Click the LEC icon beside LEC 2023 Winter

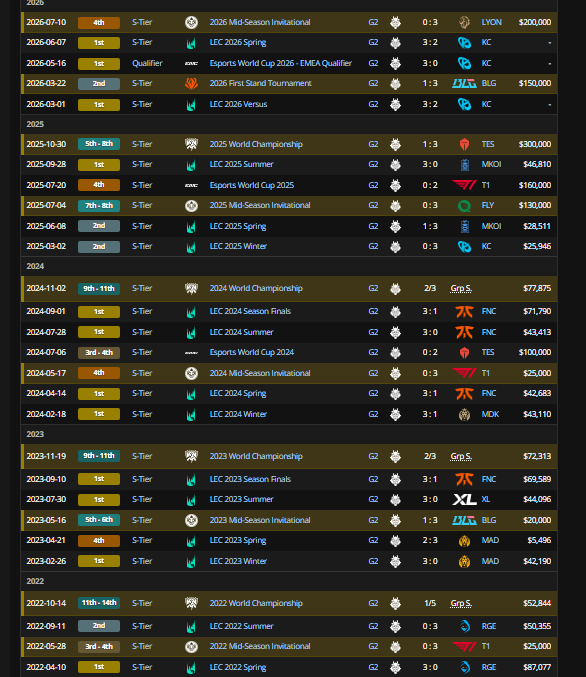click(191, 561)
